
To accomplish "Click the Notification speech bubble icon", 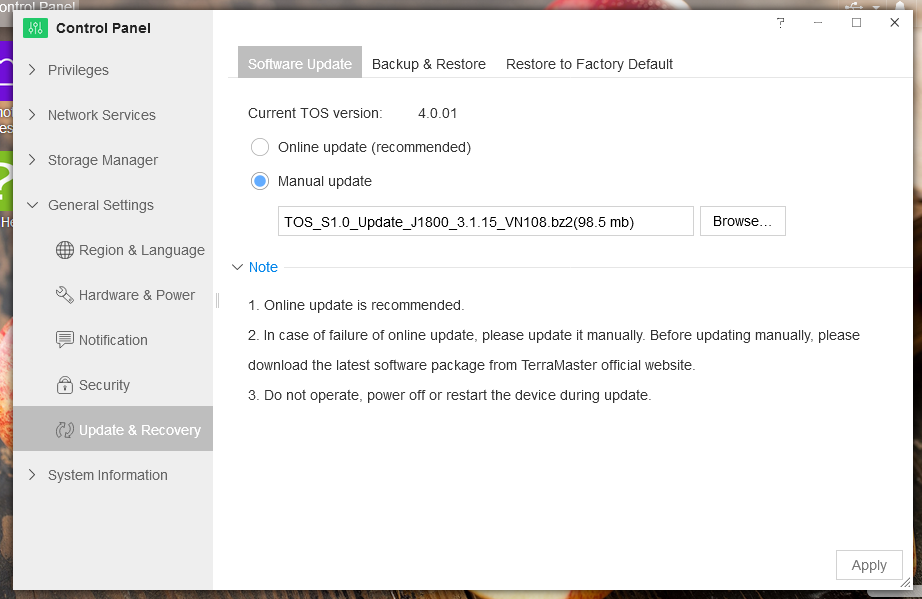I will click(x=65, y=340).
